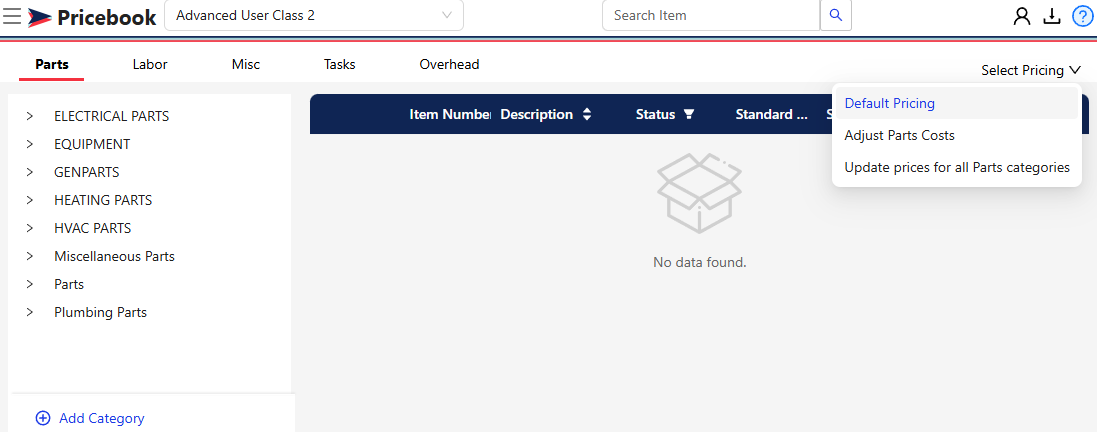Switch to the Overhead tab
The height and width of the screenshot is (445, 1097).
[x=449, y=64]
